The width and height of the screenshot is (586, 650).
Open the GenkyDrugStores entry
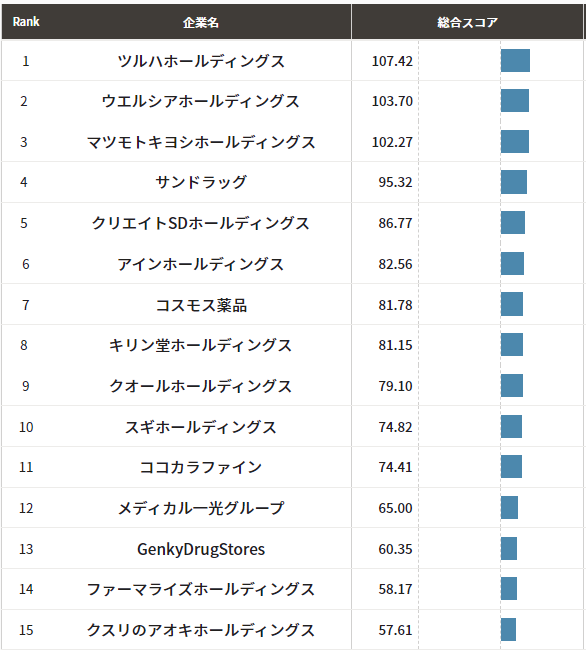tap(201, 549)
